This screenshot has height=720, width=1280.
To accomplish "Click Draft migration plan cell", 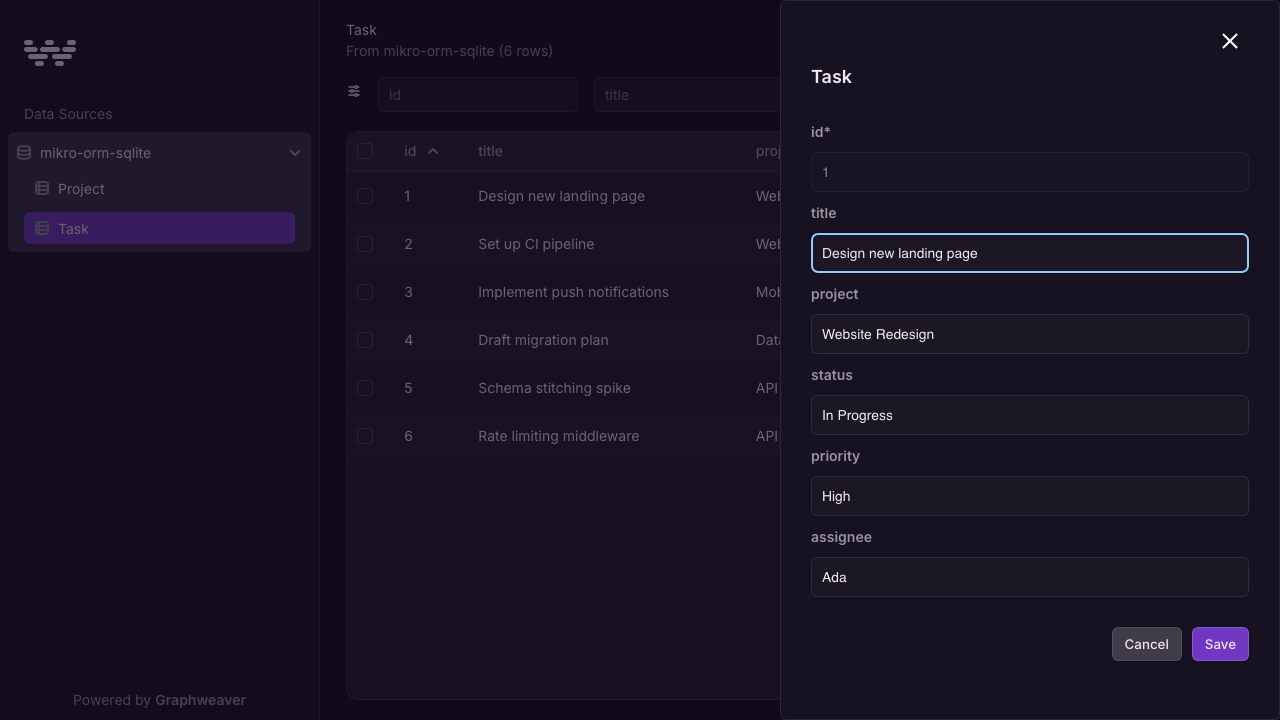I will [x=543, y=340].
